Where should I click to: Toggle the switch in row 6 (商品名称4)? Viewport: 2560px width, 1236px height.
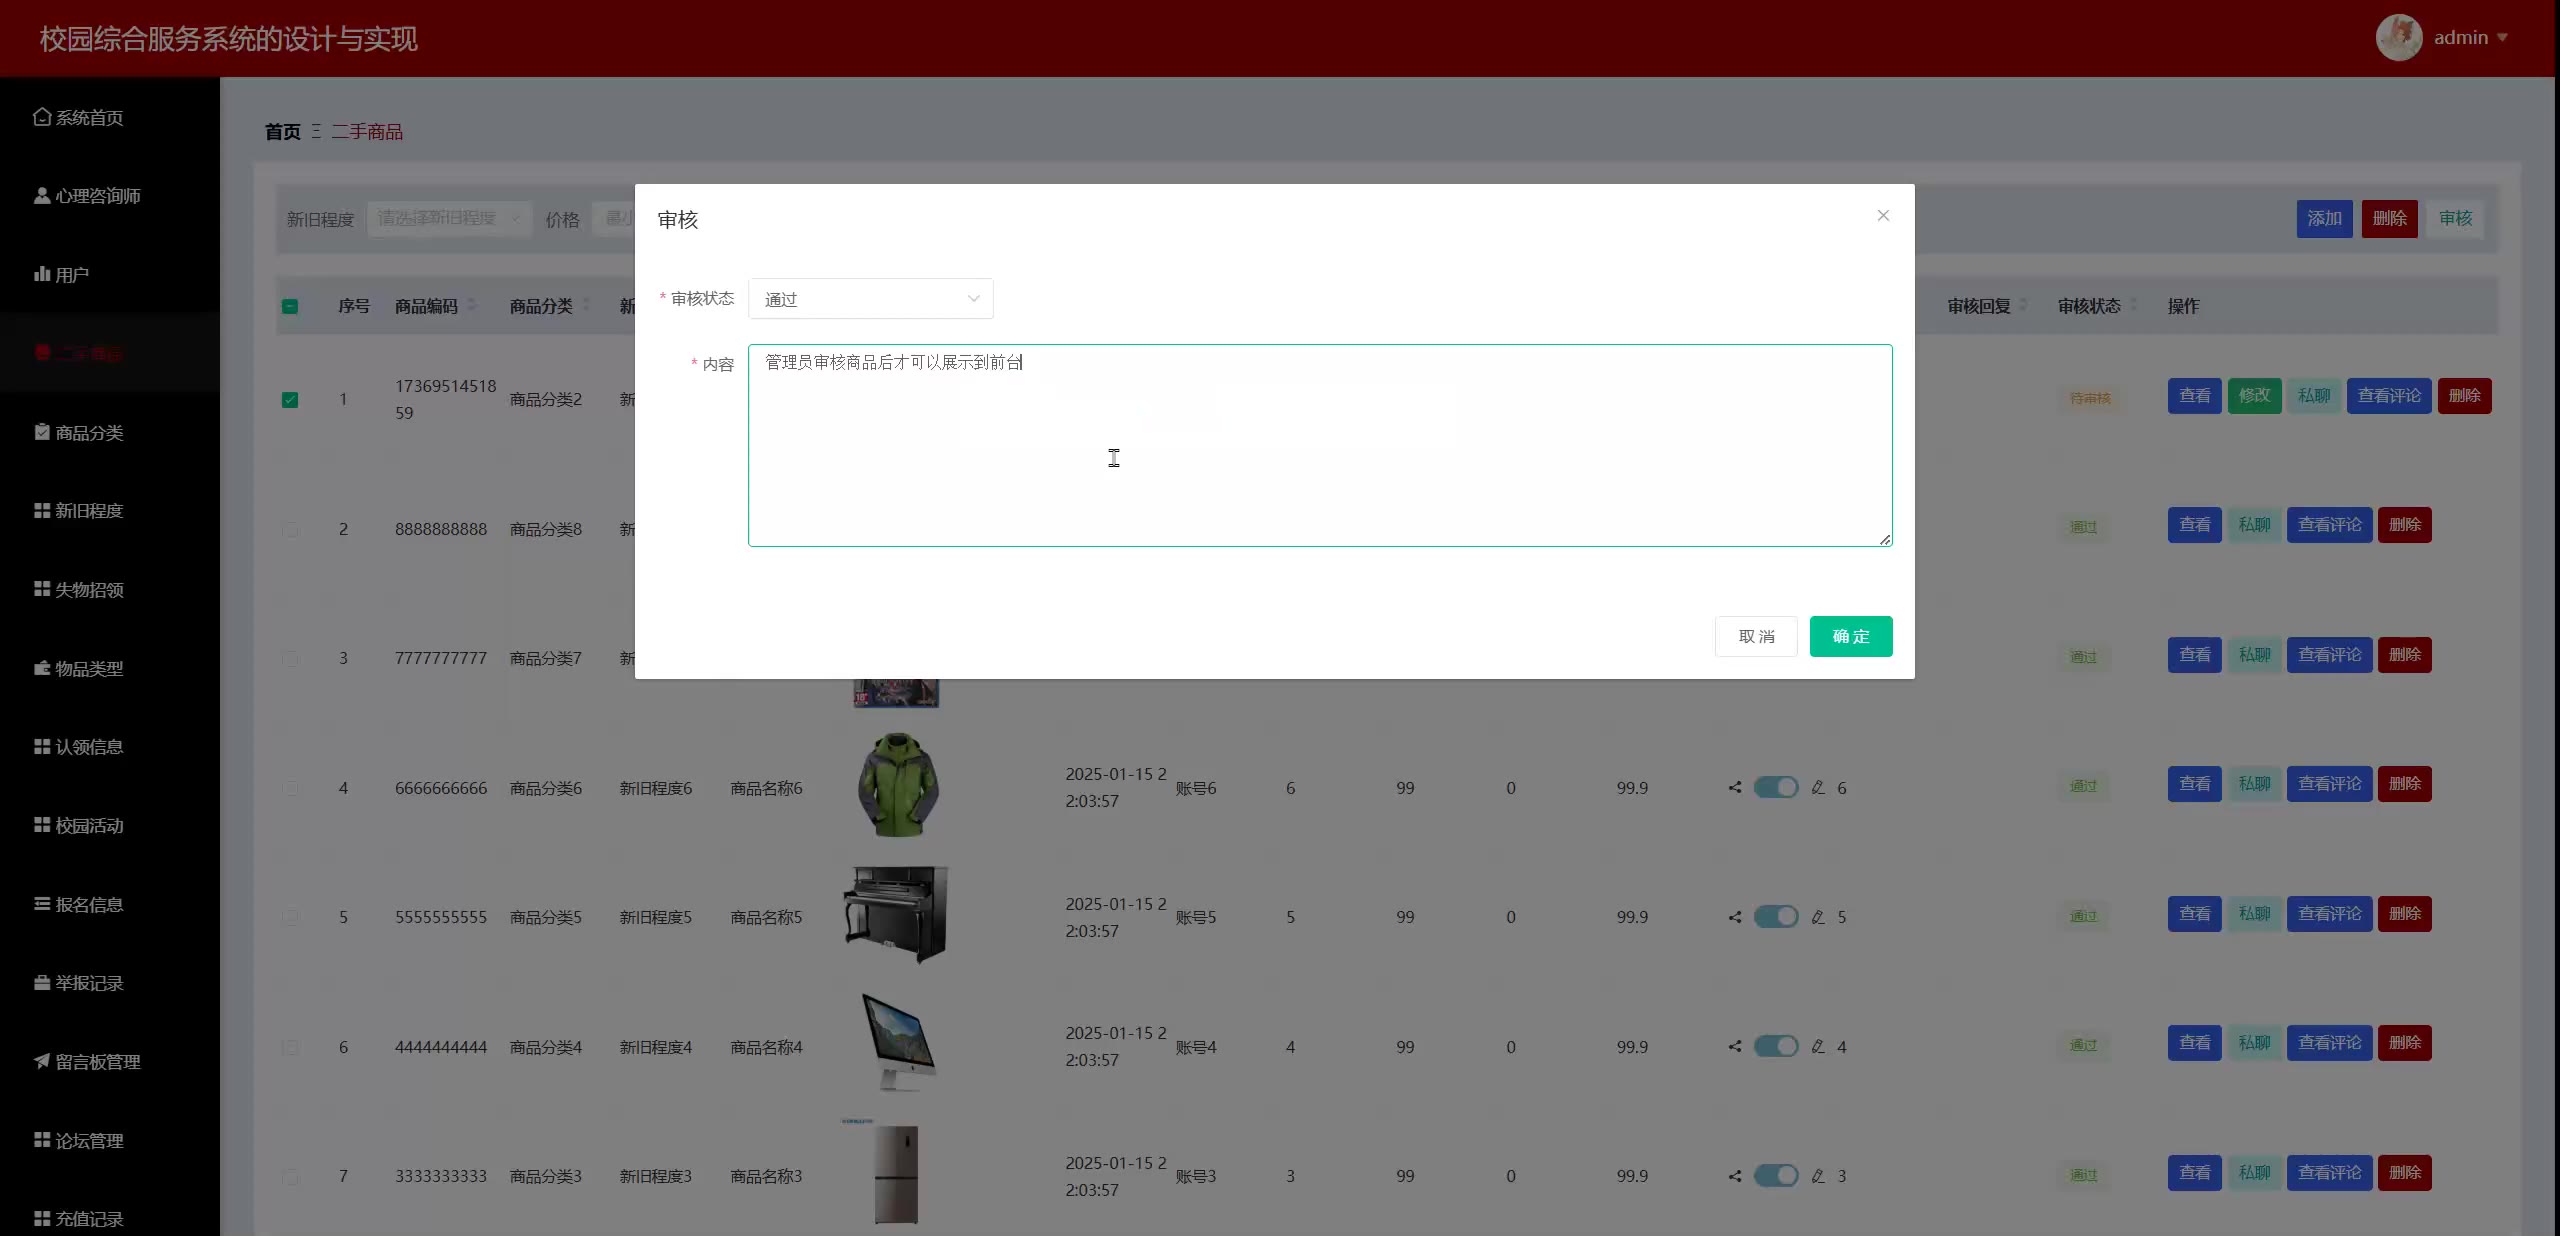[x=1776, y=1046]
